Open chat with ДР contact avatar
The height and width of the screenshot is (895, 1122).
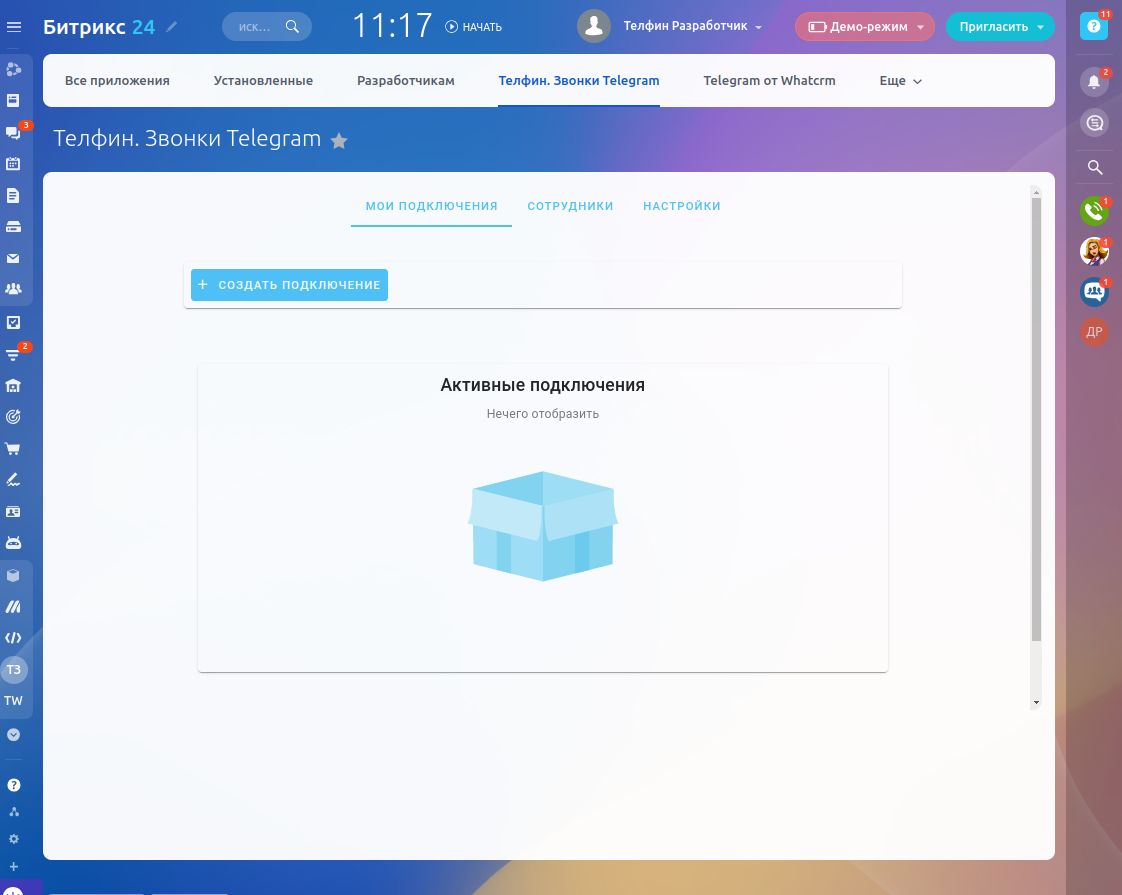1094,332
